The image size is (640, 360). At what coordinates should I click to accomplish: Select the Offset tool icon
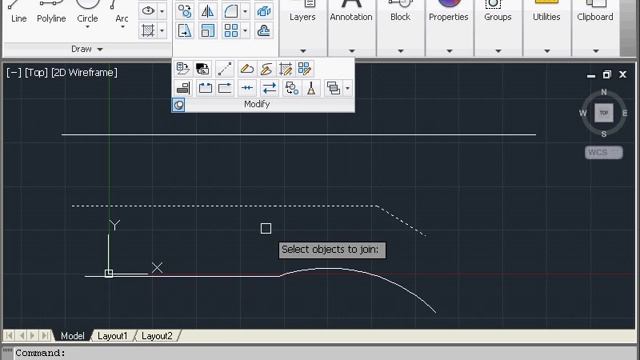pos(264,31)
